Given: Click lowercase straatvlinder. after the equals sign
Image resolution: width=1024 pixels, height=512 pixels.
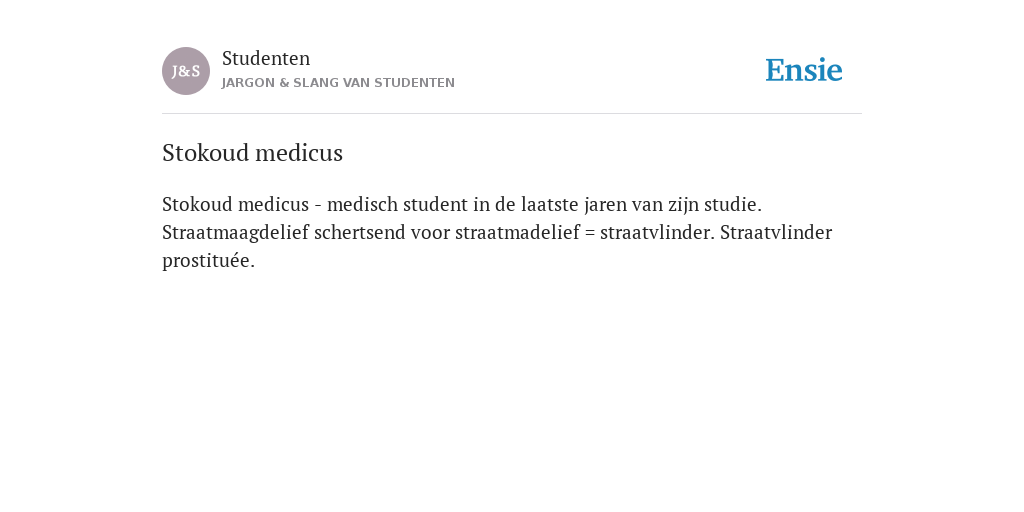Looking at the screenshot, I should [x=658, y=233].
